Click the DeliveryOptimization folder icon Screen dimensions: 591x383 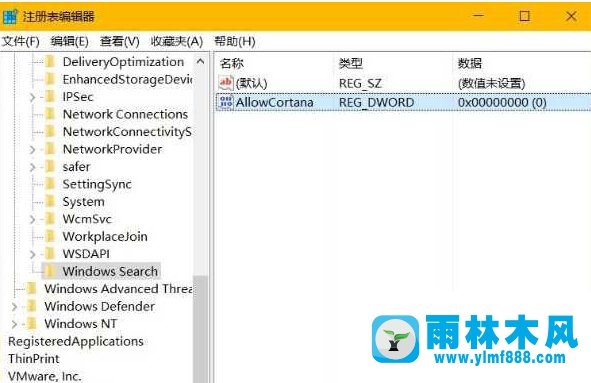pyautogui.click(x=50, y=61)
